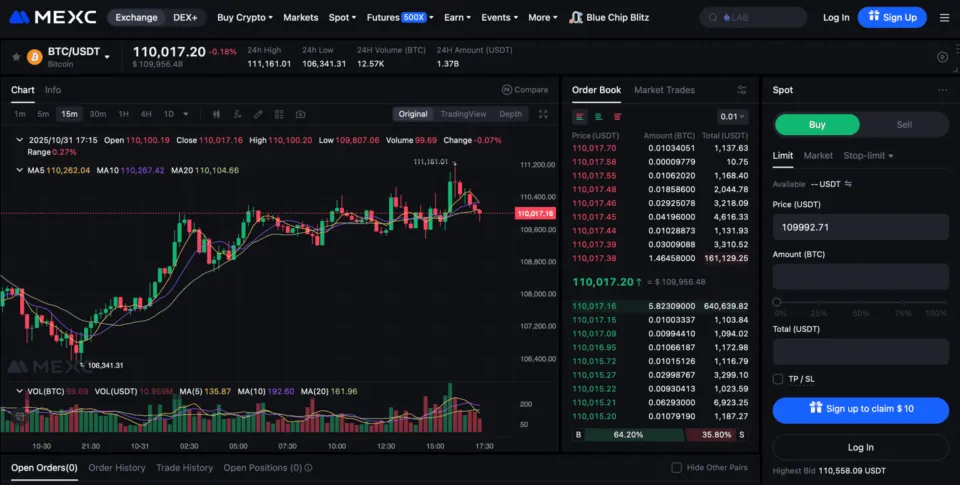Image resolution: width=960 pixels, height=485 pixels.
Task: Click the MEXC logo
Action: pyautogui.click(x=53, y=17)
